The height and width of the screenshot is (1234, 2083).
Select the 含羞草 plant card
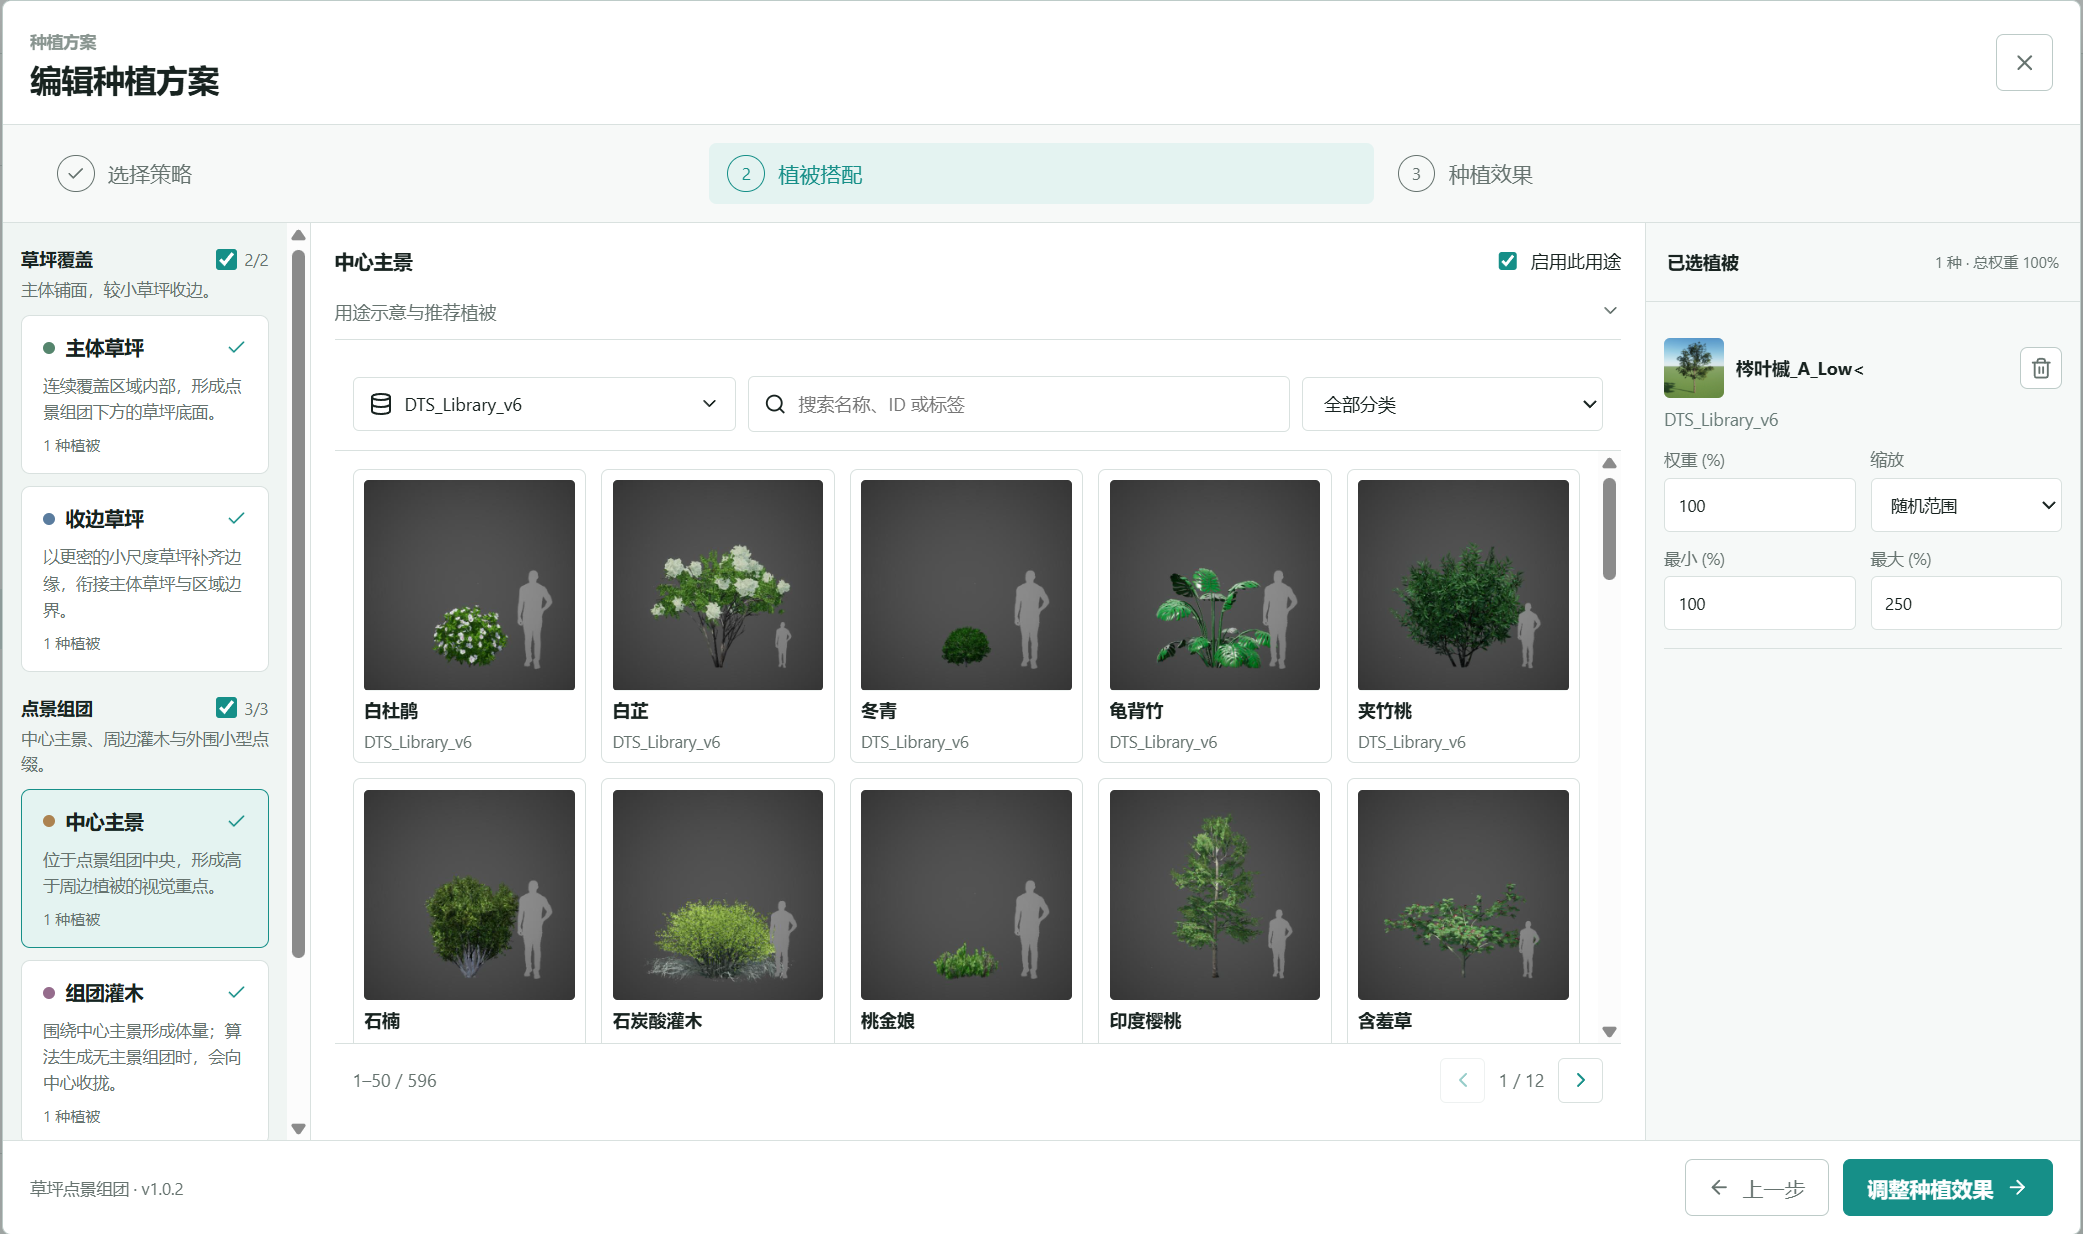click(1463, 911)
